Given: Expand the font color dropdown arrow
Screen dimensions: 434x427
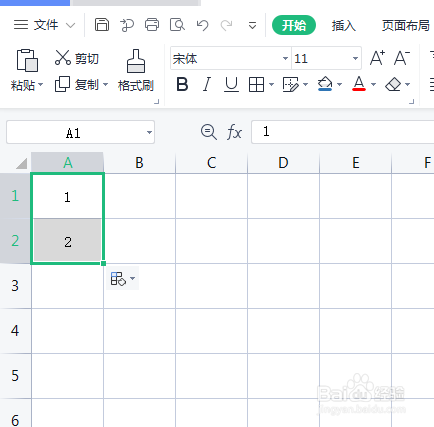Looking at the screenshot, I should 373,85.
